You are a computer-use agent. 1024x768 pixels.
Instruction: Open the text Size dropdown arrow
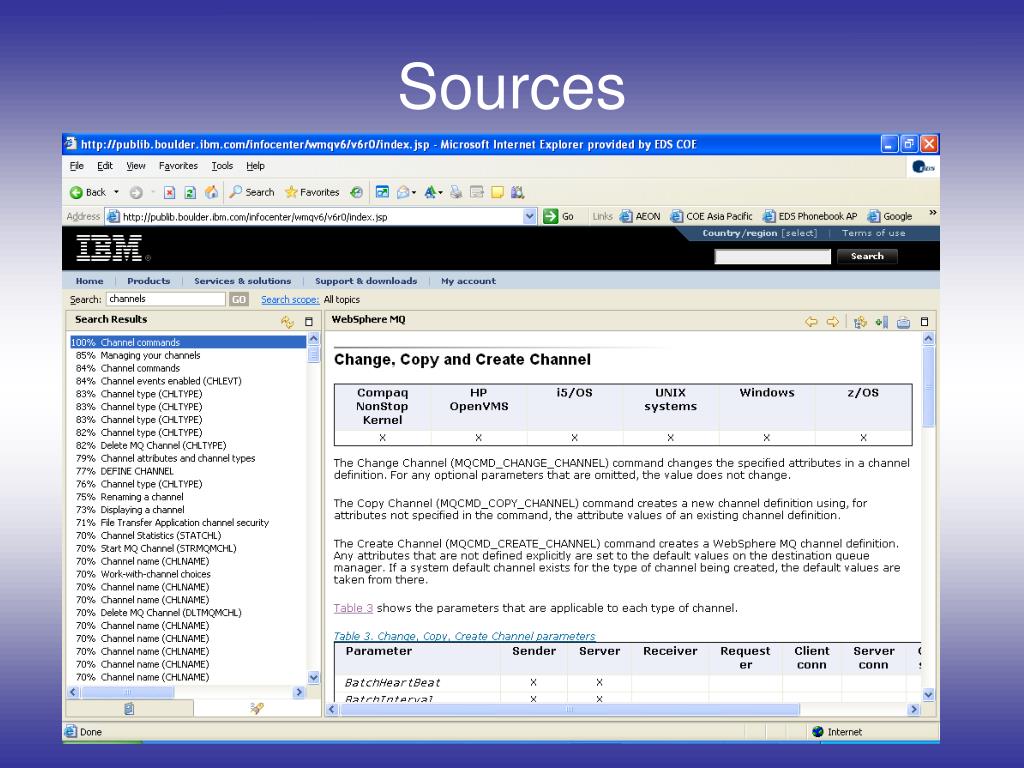coord(440,193)
